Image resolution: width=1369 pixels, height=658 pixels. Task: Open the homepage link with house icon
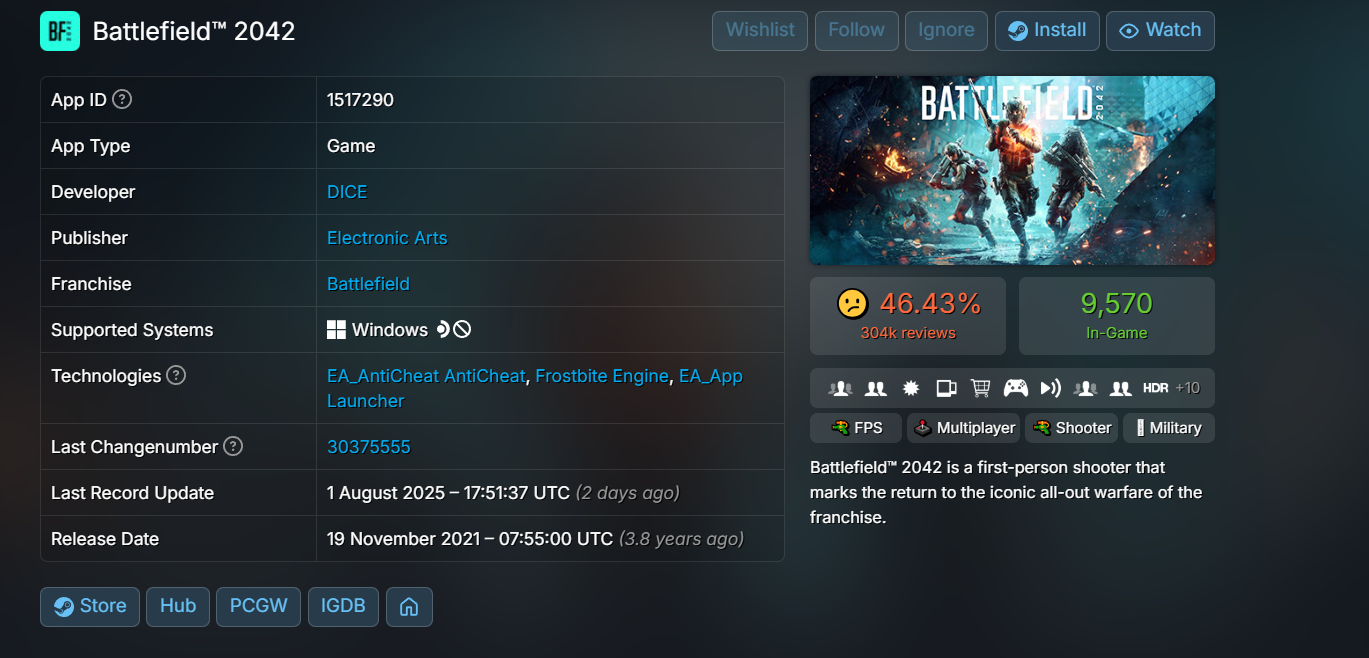[x=409, y=607]
